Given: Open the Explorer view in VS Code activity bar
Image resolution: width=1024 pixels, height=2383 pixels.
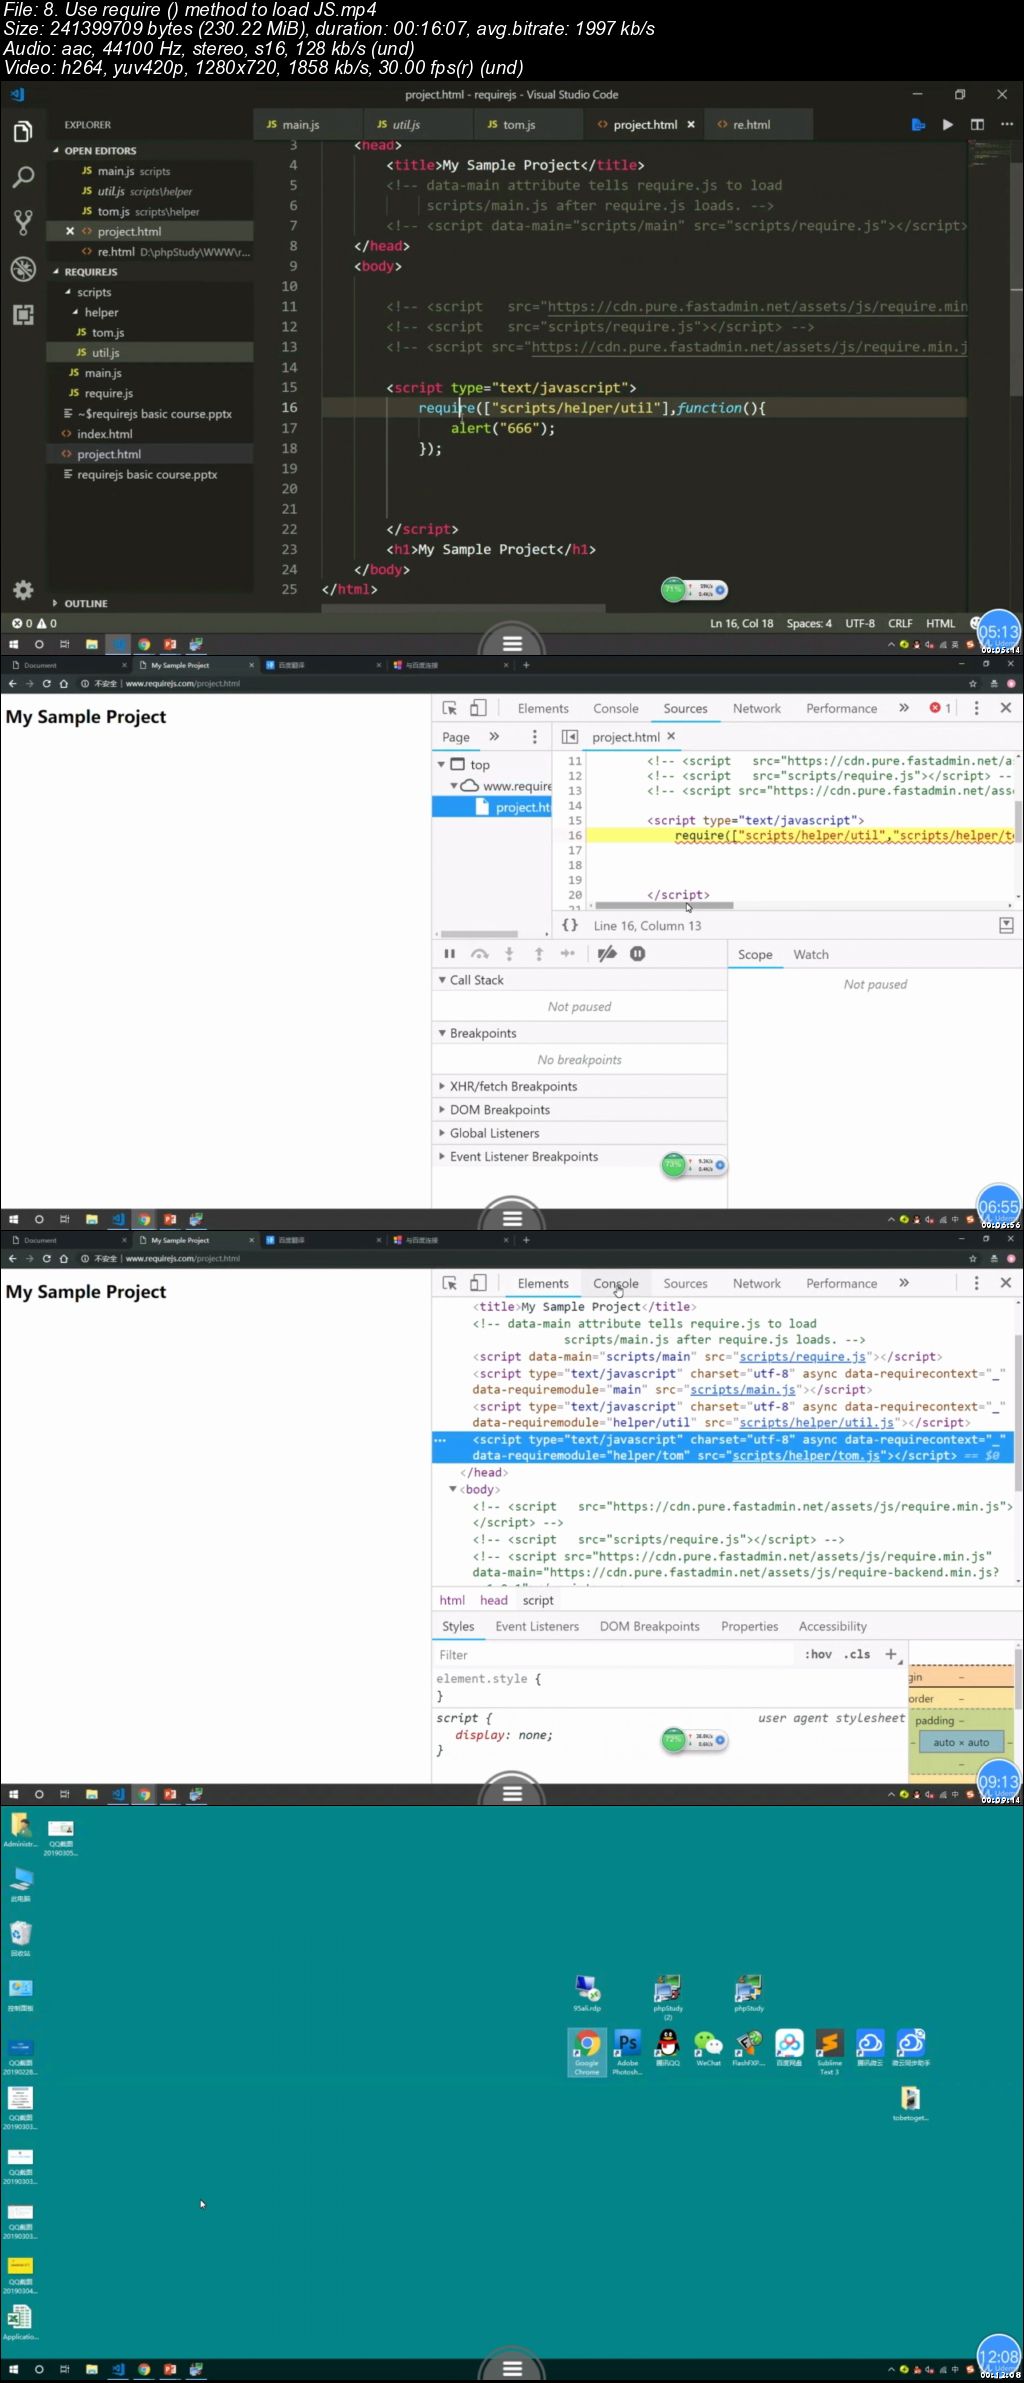Looking at the screenshot, I should click(x=22, y=132).
